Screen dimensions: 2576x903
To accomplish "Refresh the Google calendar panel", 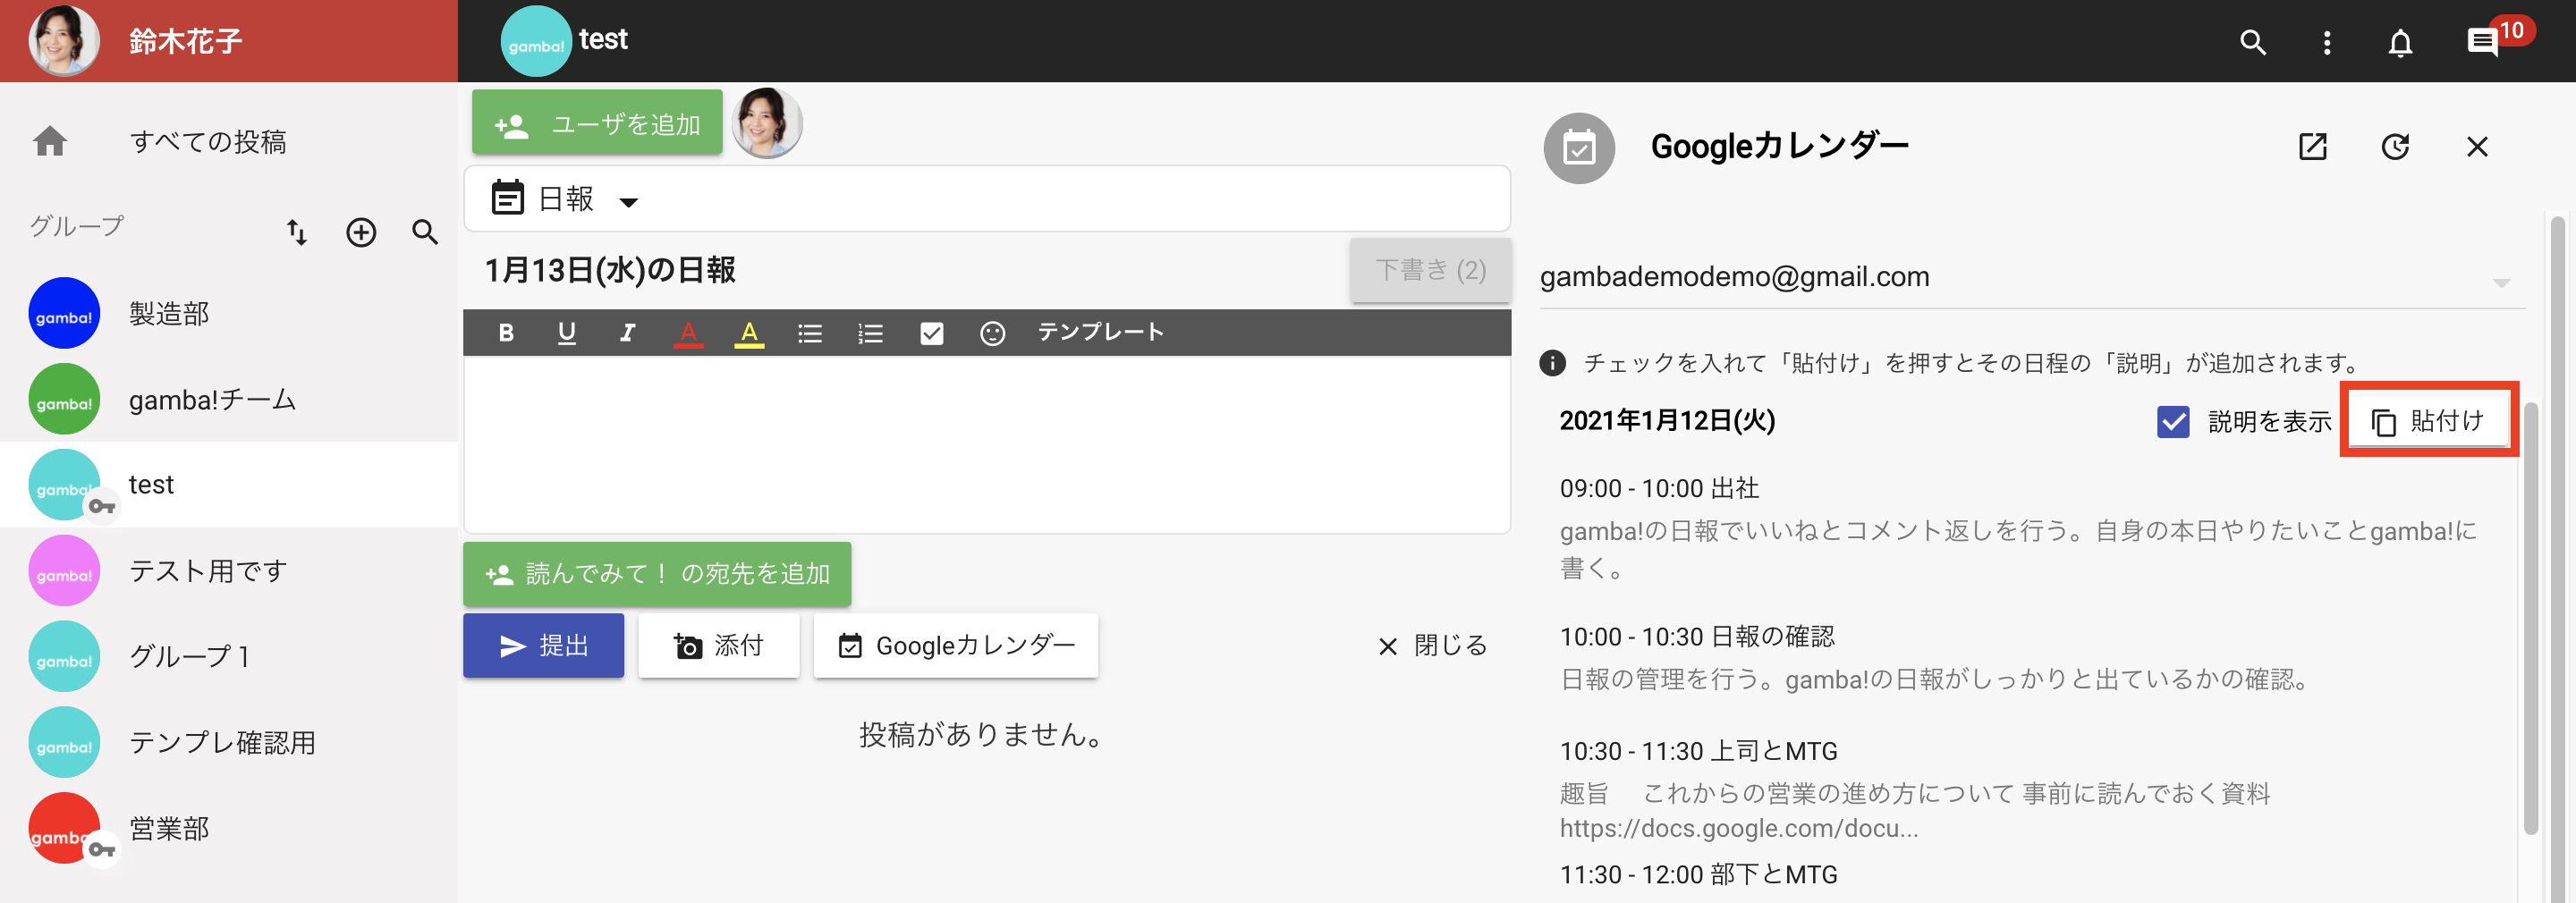I will (2395, 147).
